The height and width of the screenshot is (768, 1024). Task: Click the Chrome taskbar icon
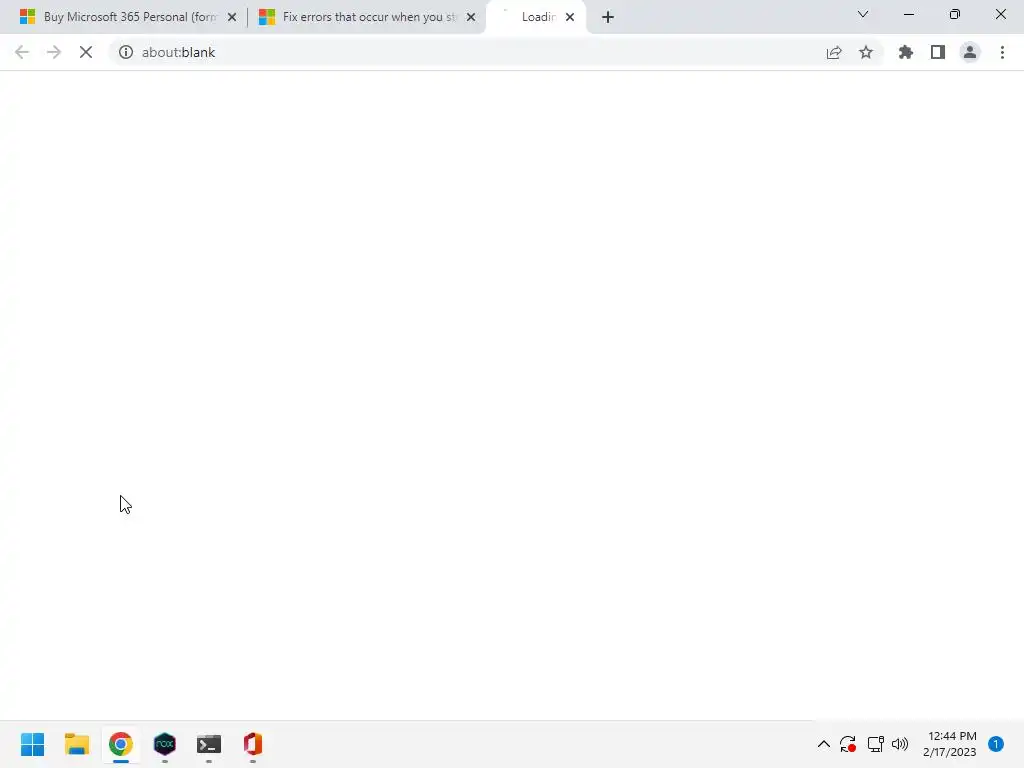pos(121,744)
